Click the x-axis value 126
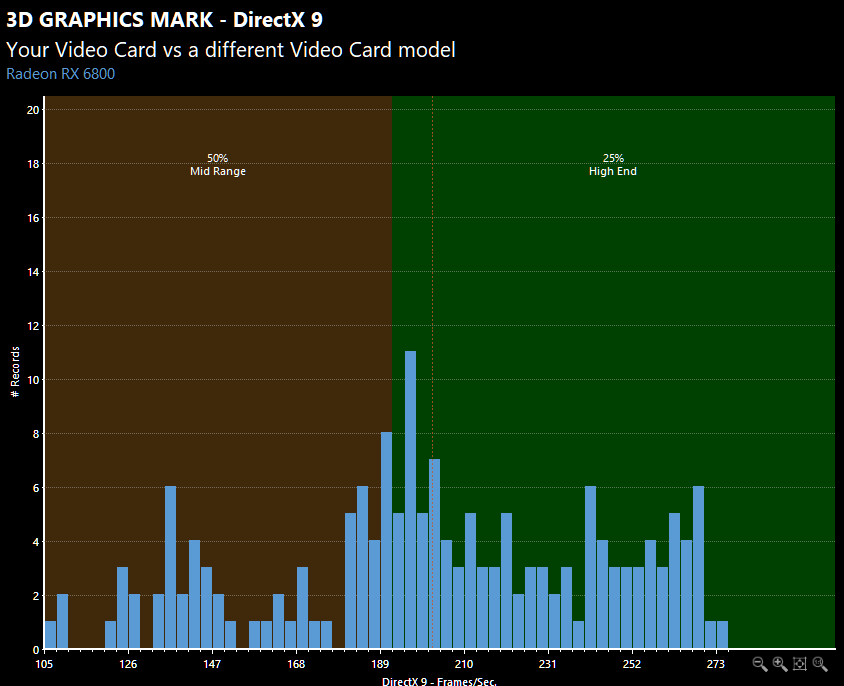This screenshot has height=686, width=844. coord(128,664)
